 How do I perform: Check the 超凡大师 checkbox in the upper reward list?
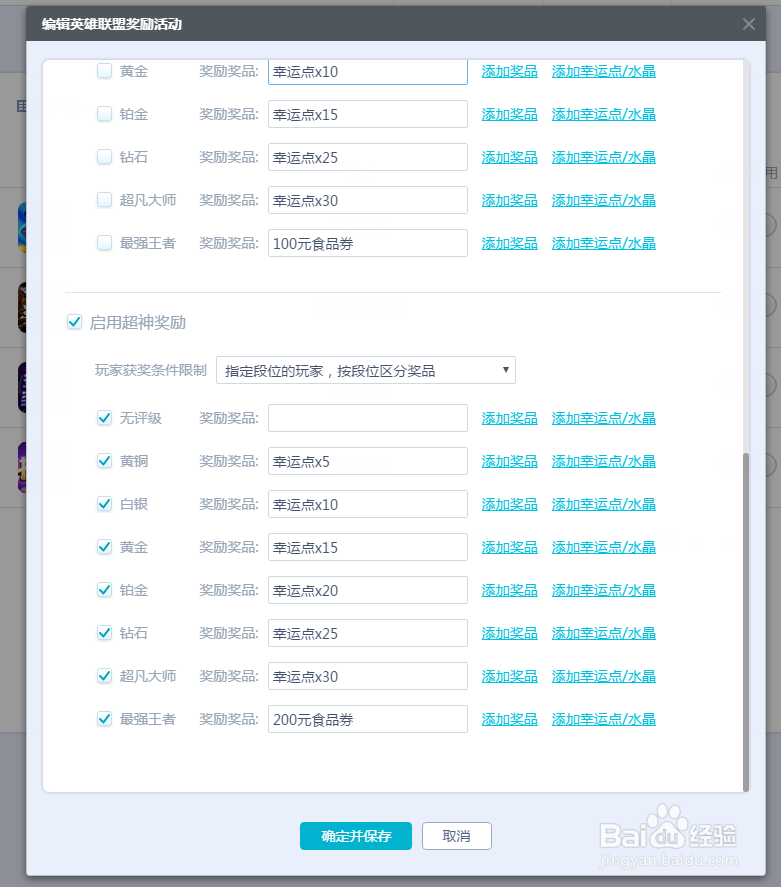pos(105,200)
